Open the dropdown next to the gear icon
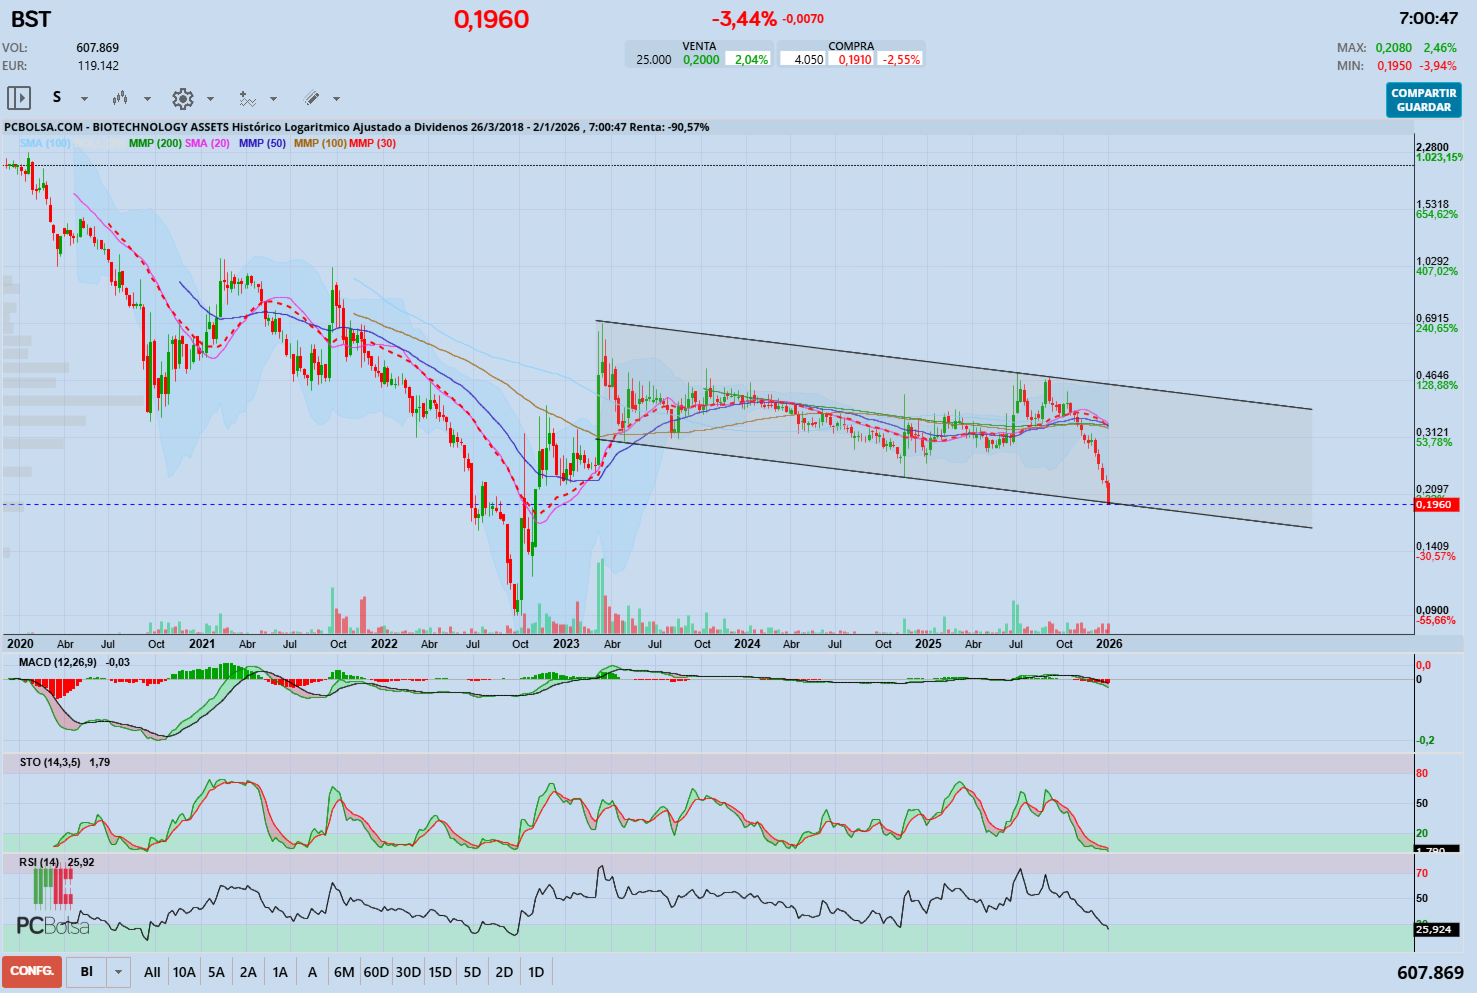1477x993 pixels. point(210,98)
